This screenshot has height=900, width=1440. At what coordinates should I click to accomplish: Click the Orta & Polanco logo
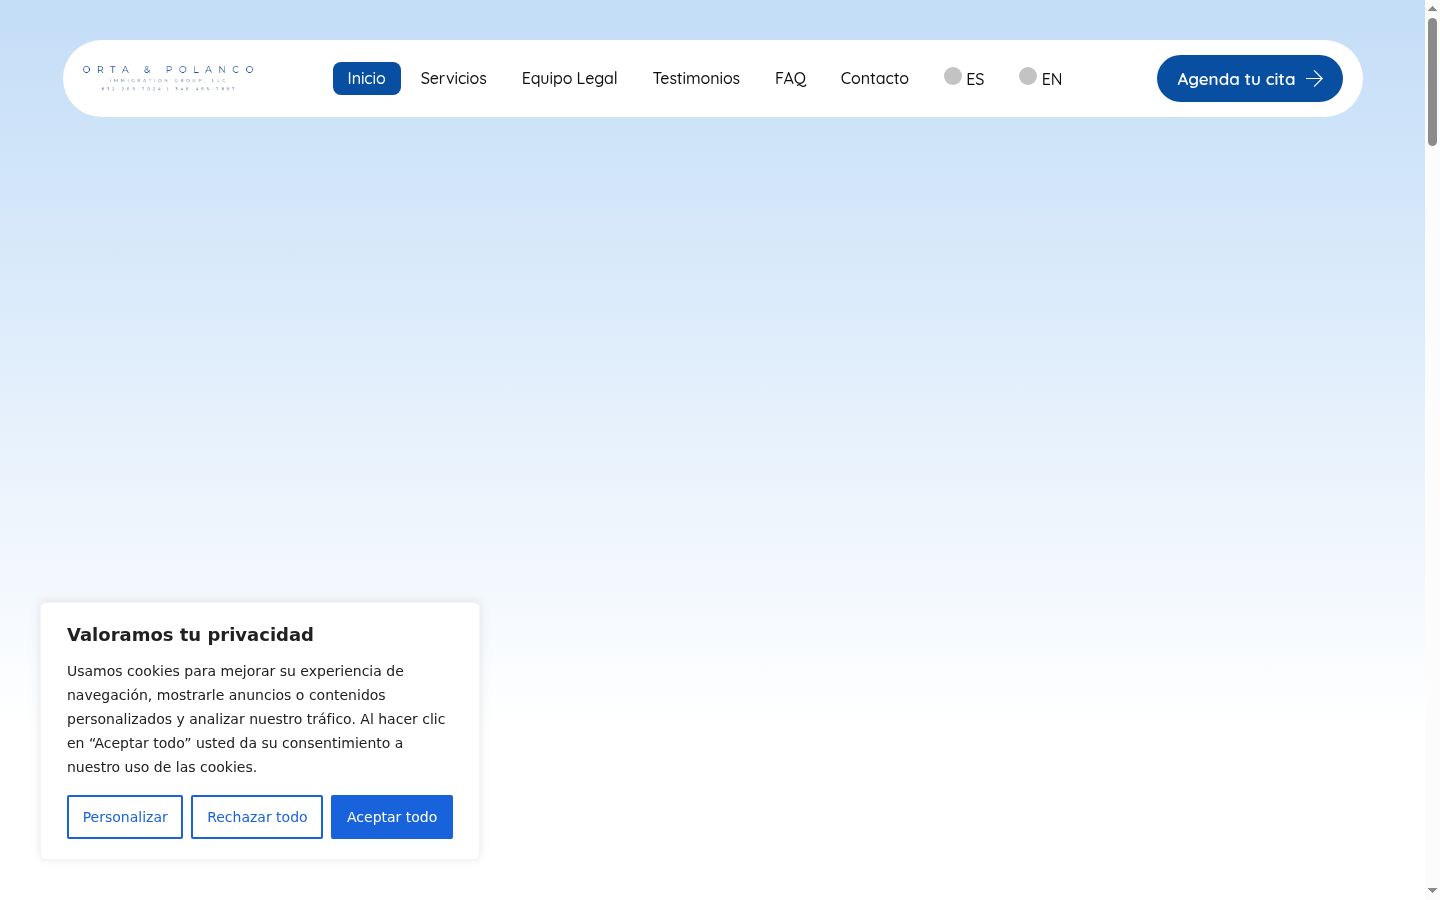pyautogui.click(x=168, y=78)
